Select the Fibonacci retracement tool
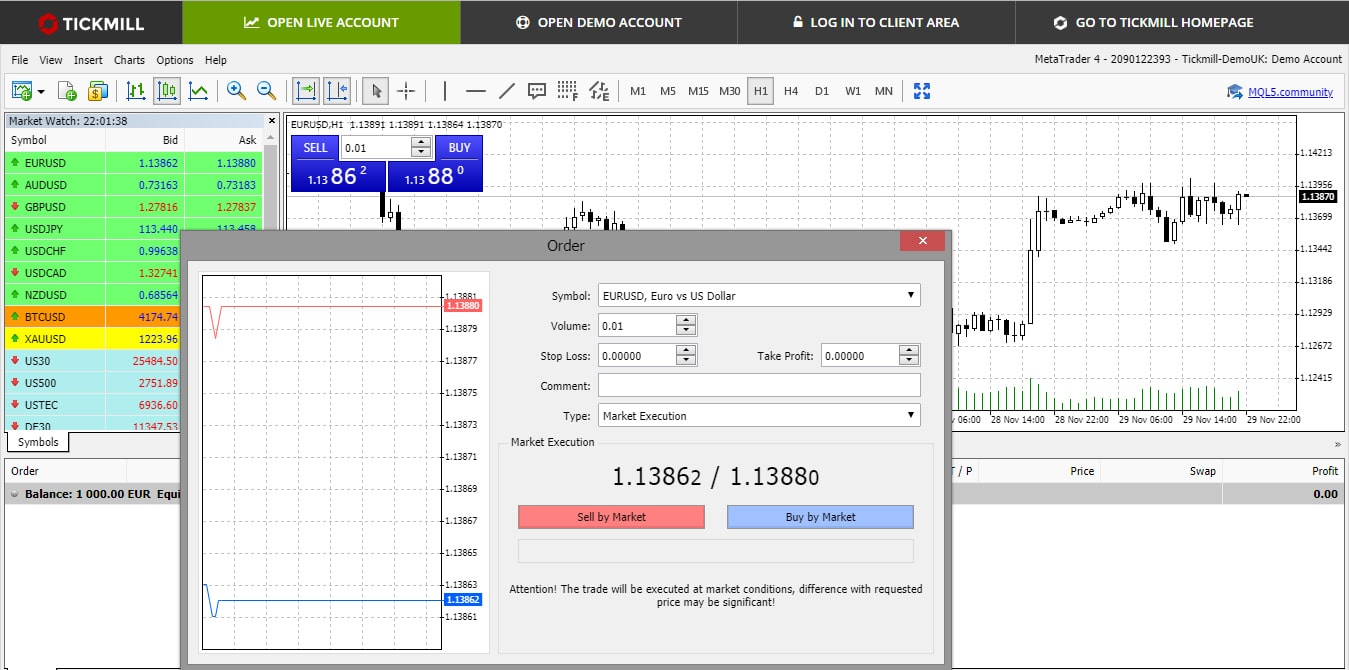 pos(568,91)
